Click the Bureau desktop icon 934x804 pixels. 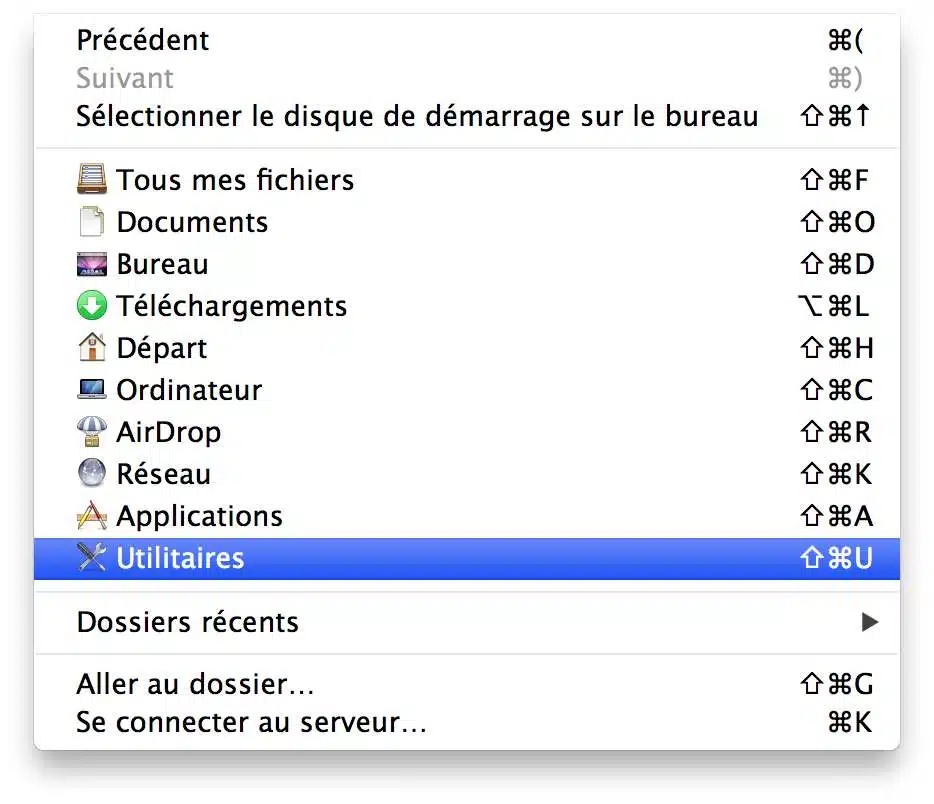pyautogui.click(x=92, y=264)
